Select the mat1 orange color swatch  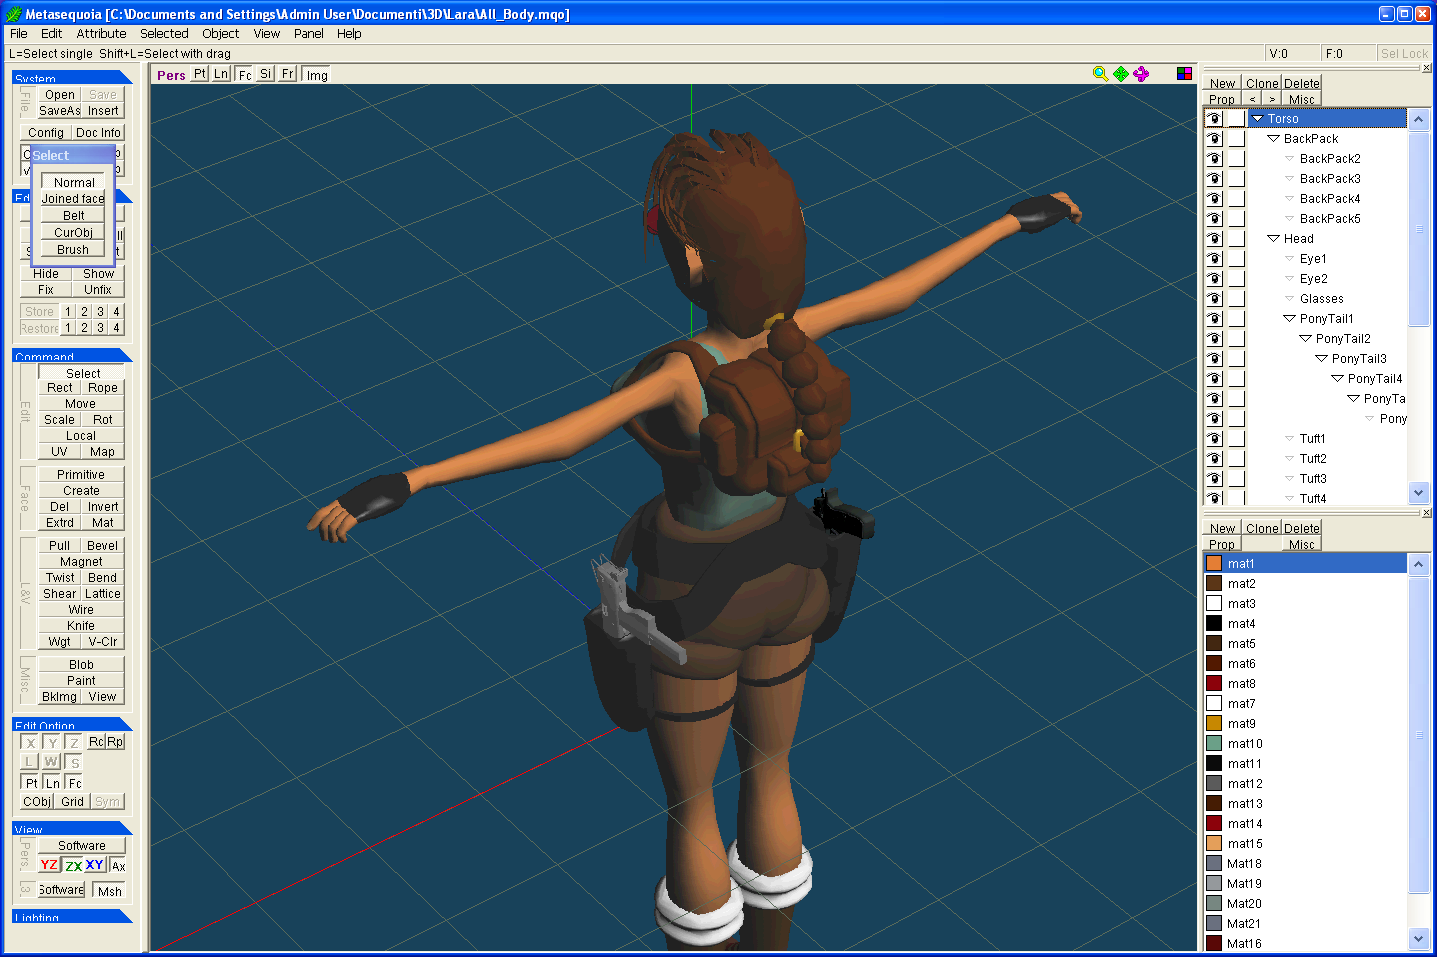[x=1214, y=563]
